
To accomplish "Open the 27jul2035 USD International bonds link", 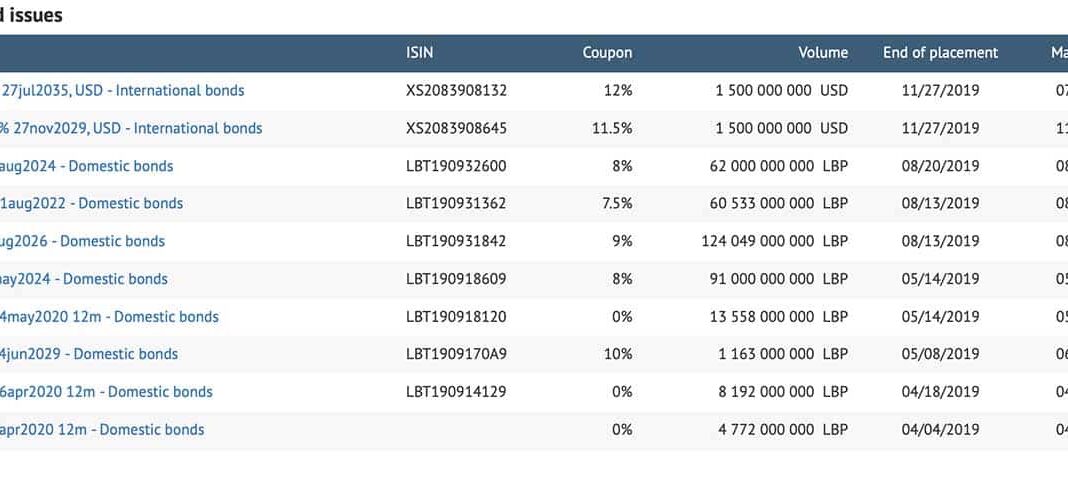I will click(x=123, y=90).
